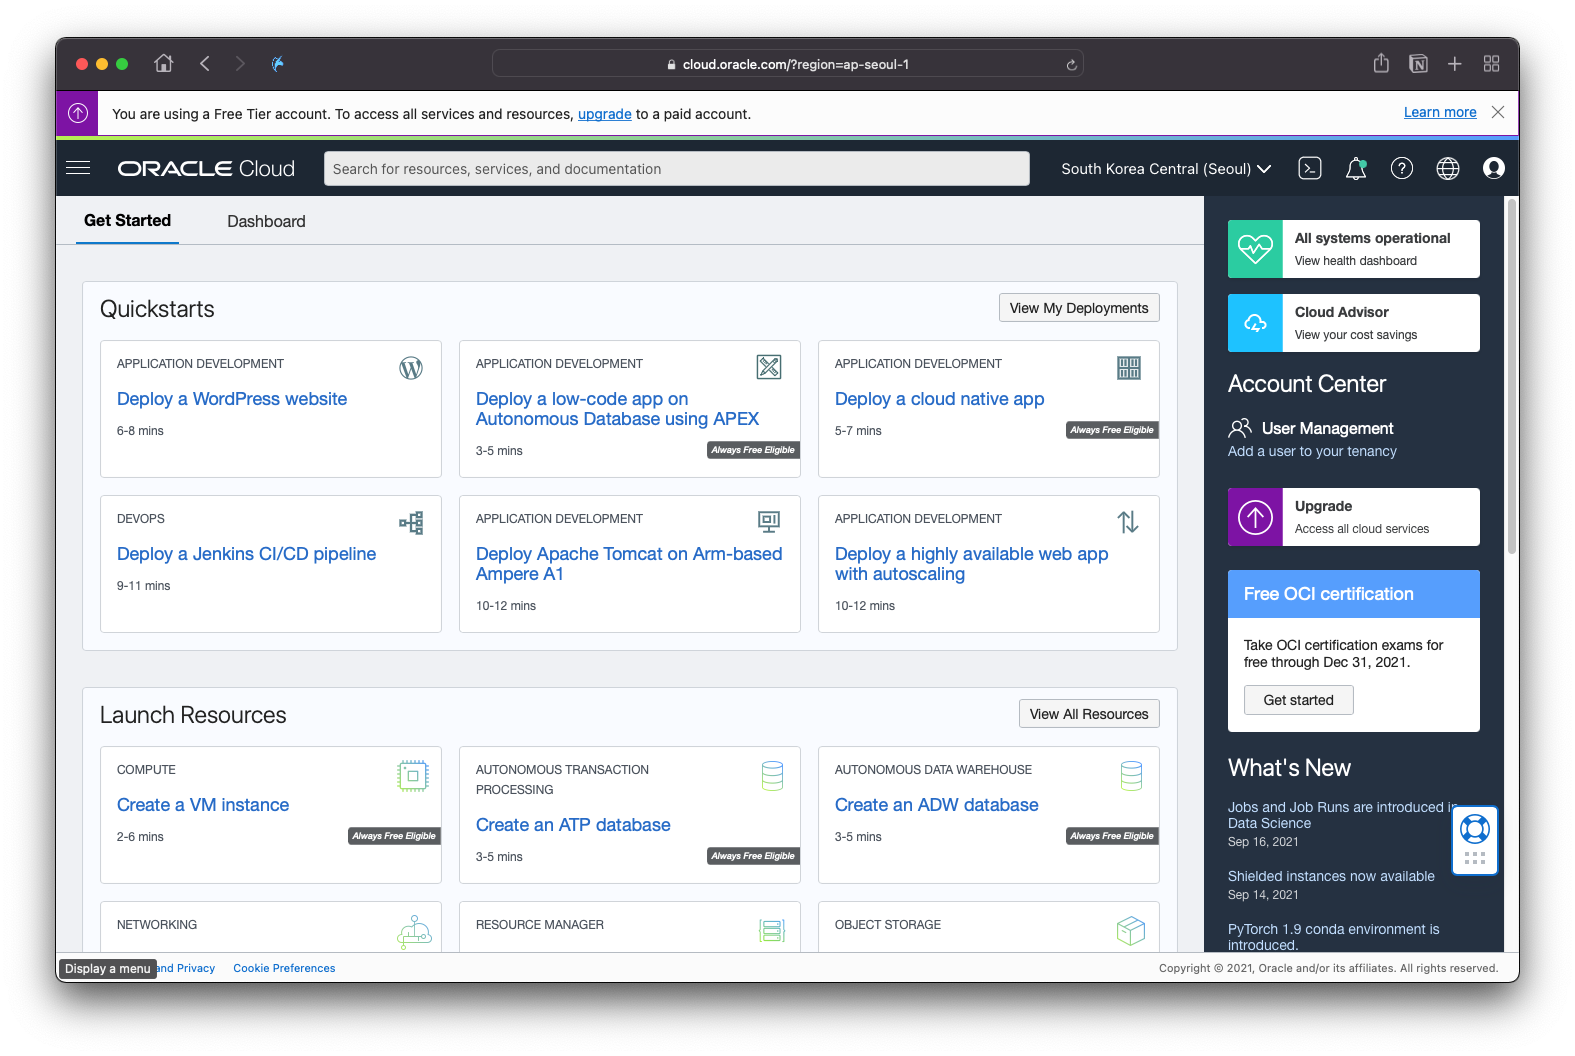Open Deploy a cloud native app link
The width and height of the screenshot is (1575, 1056).
click(x=939, y=399)
